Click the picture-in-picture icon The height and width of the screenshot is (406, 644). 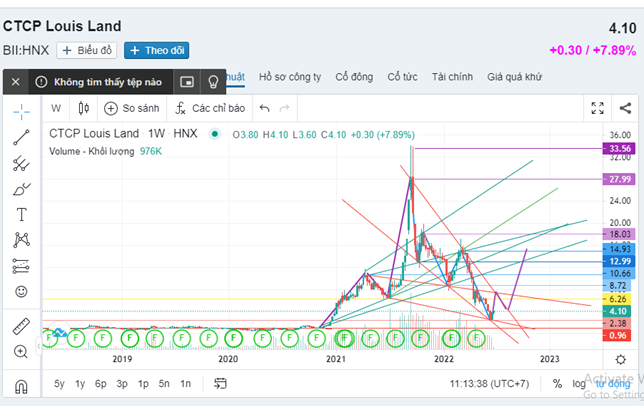pos(187,82)
